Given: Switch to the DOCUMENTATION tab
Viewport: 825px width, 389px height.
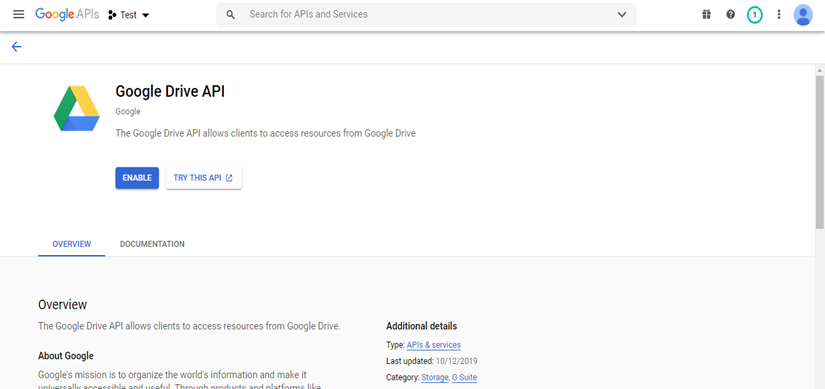Looking at the screenshot, I should click(152, 244).
